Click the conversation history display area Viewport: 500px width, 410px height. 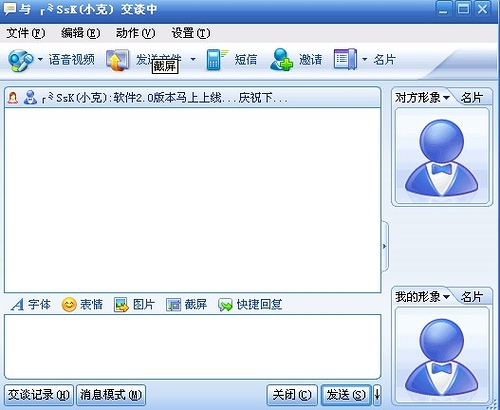tap(193, 200)
